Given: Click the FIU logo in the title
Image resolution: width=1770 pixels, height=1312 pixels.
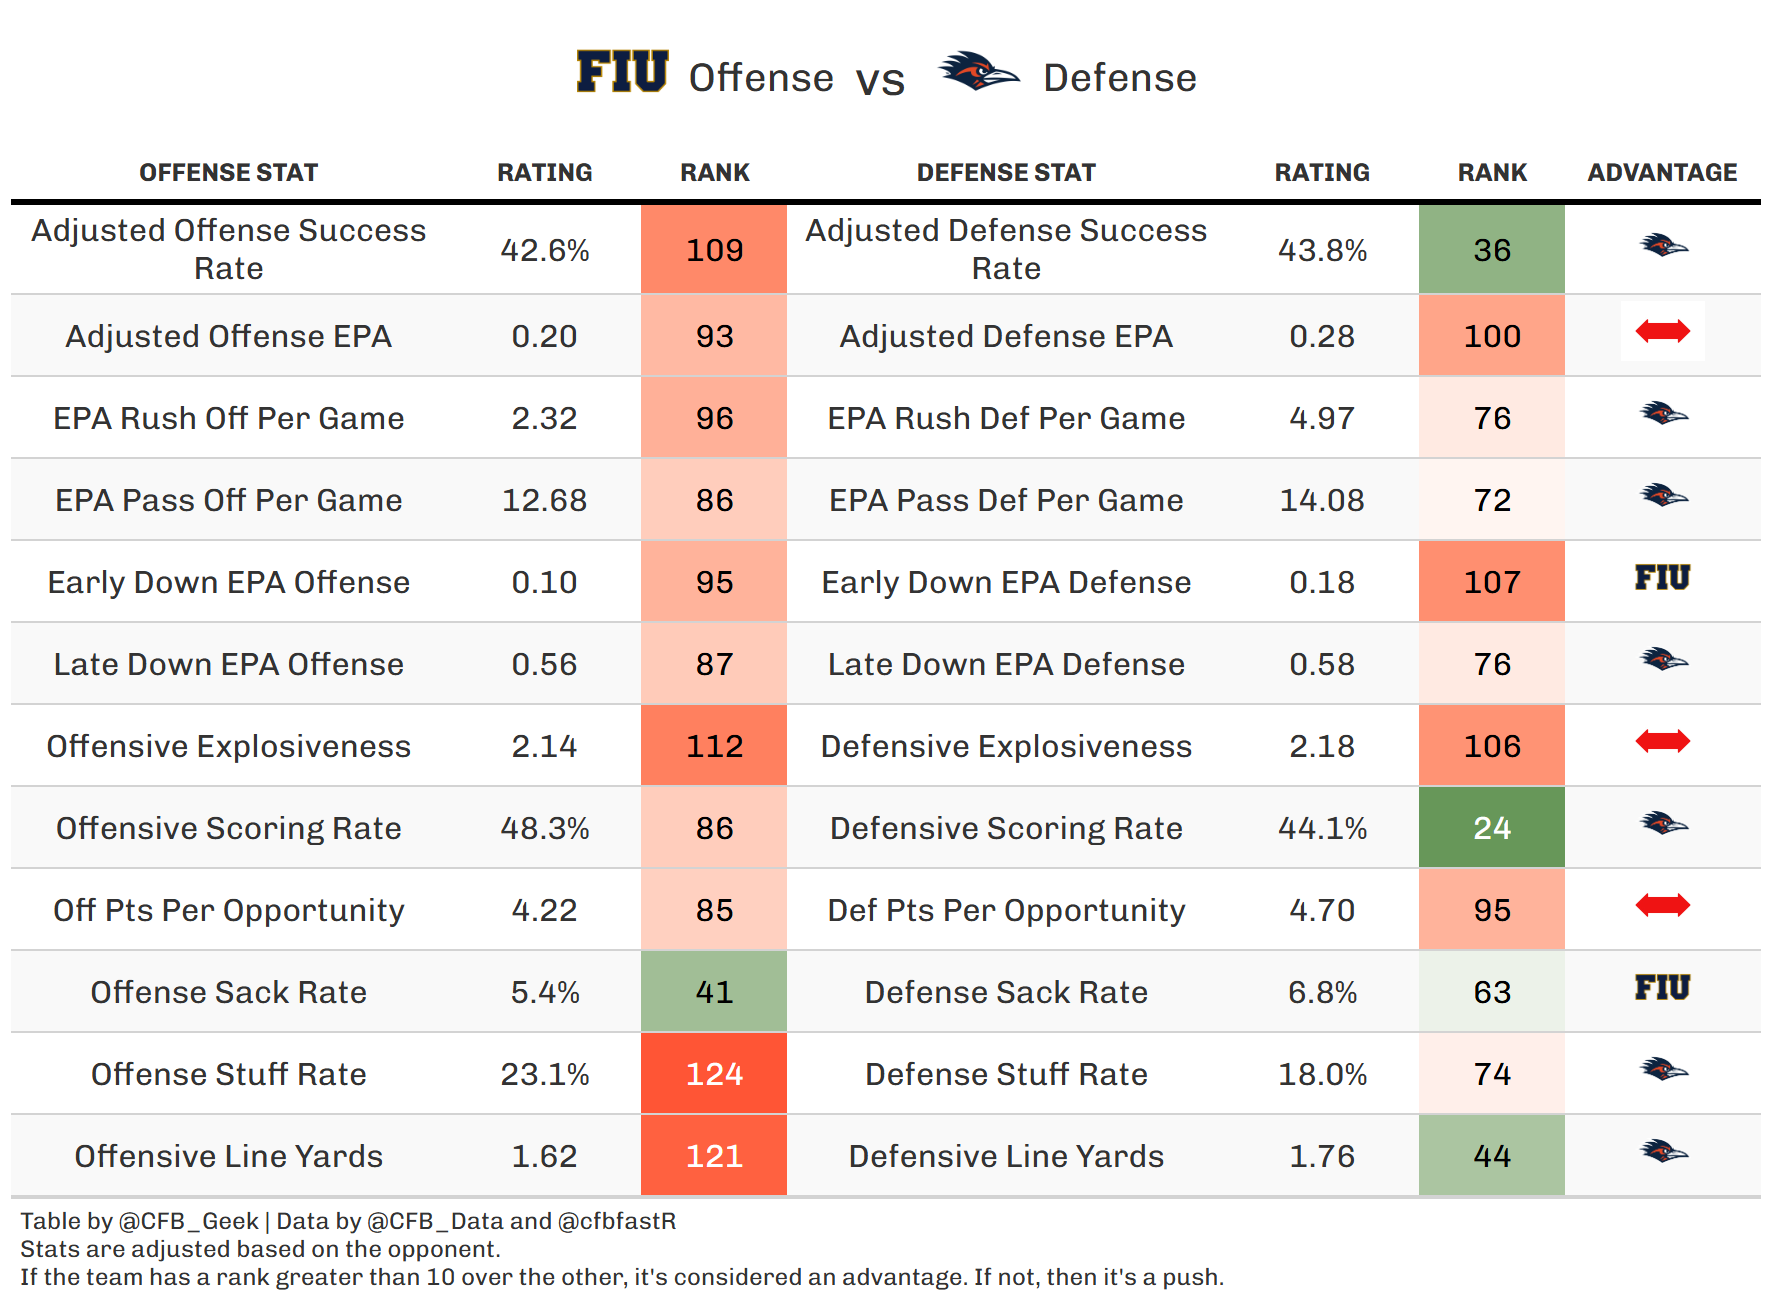Looking at the screenshot, I should [x=621, y=73].
